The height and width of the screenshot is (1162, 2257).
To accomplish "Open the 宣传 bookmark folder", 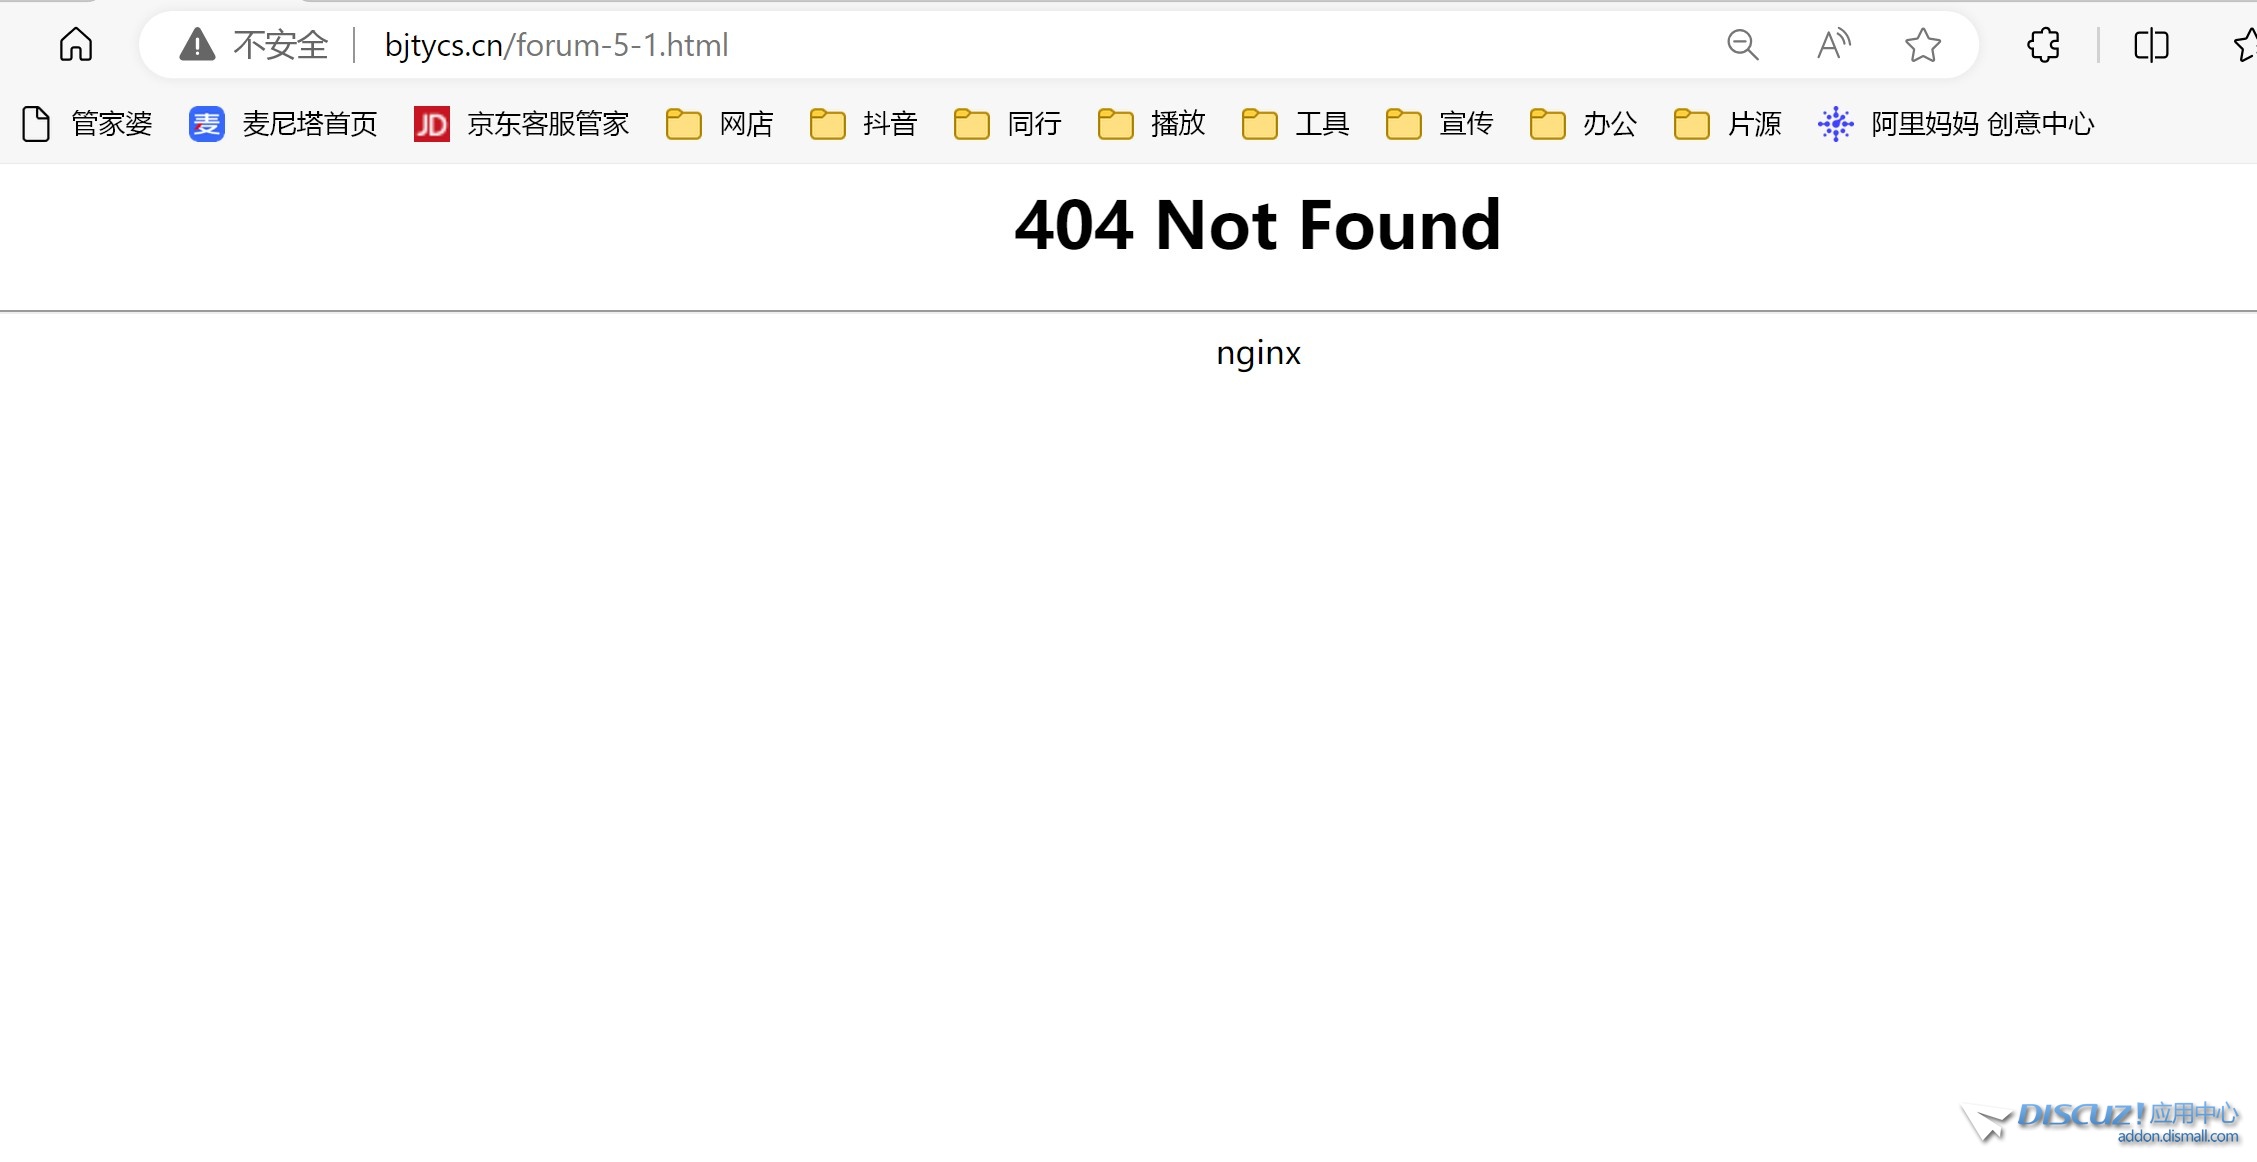I will point(1440,124).
